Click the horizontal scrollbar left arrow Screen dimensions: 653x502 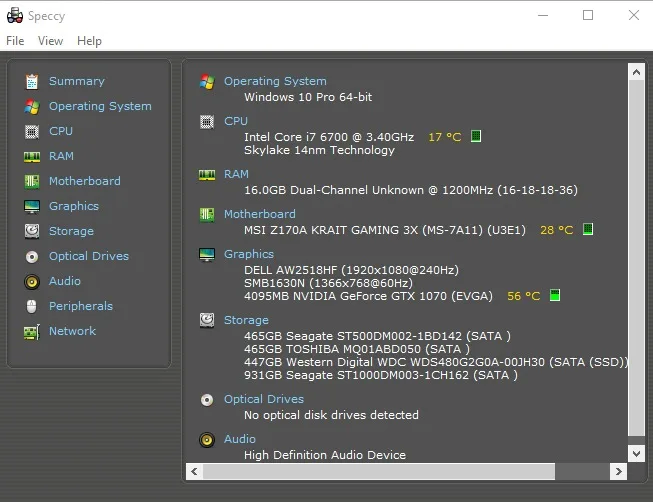(194, 472)
